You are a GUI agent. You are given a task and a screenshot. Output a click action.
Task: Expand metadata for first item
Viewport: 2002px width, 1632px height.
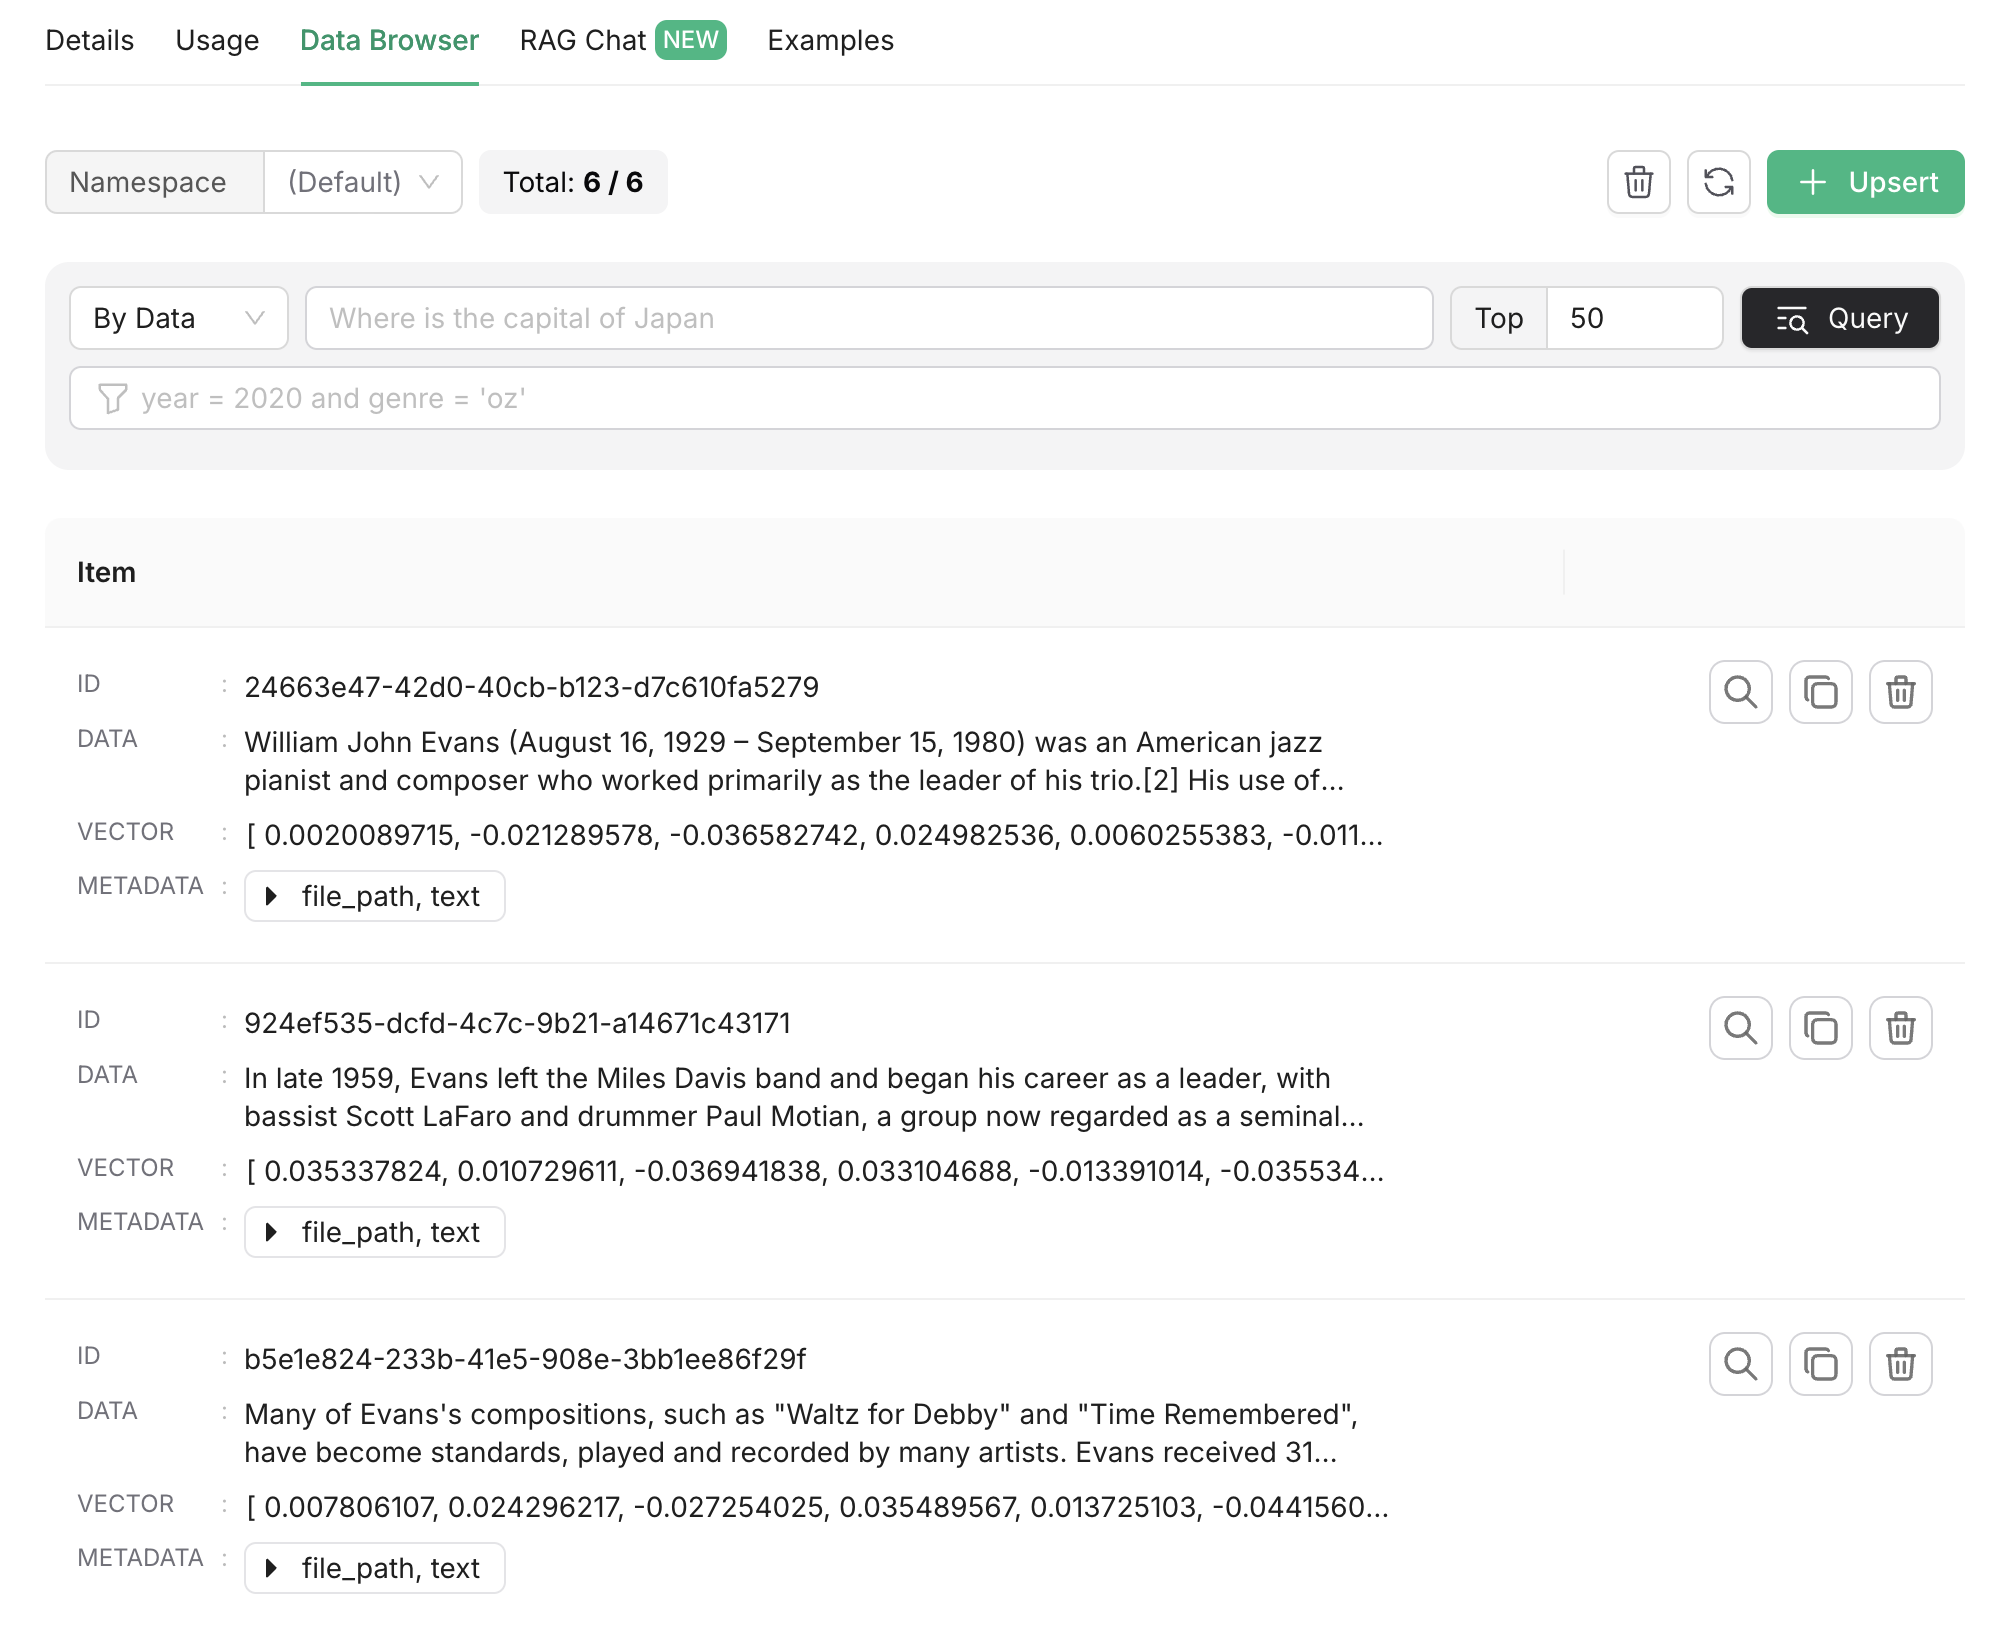pyautogui.click(x=273, y=895)
